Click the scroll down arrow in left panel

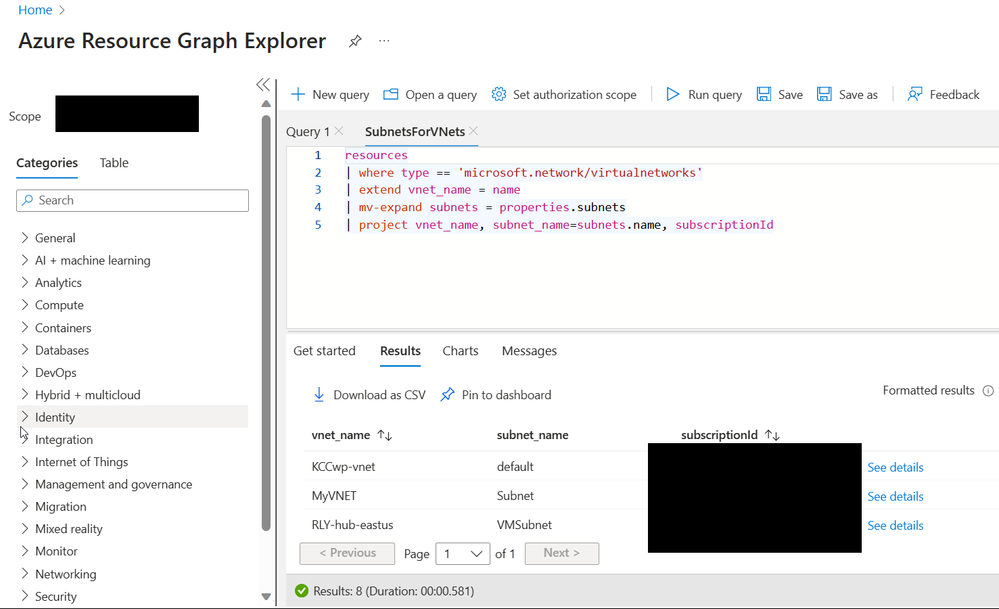pyautogui.click(x=266, y=597)
